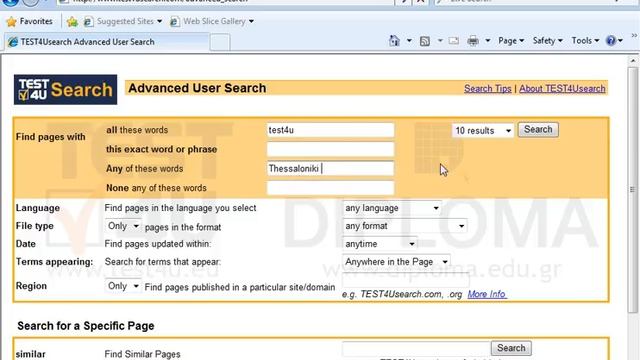Click 'None any of these words' field

click(330, 188)
